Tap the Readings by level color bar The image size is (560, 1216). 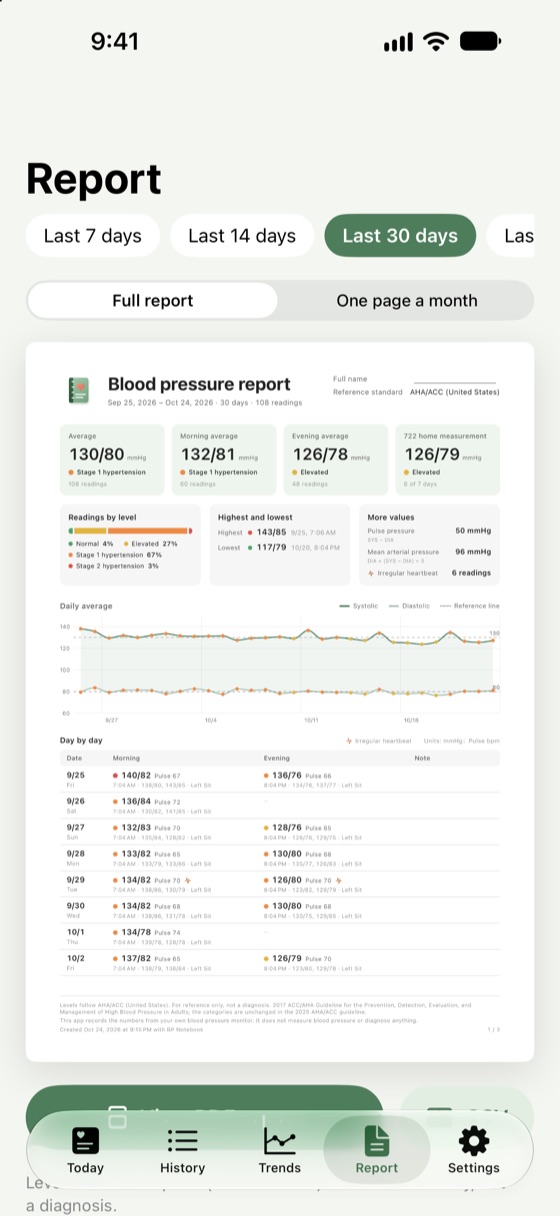click(x=130, y=530)
